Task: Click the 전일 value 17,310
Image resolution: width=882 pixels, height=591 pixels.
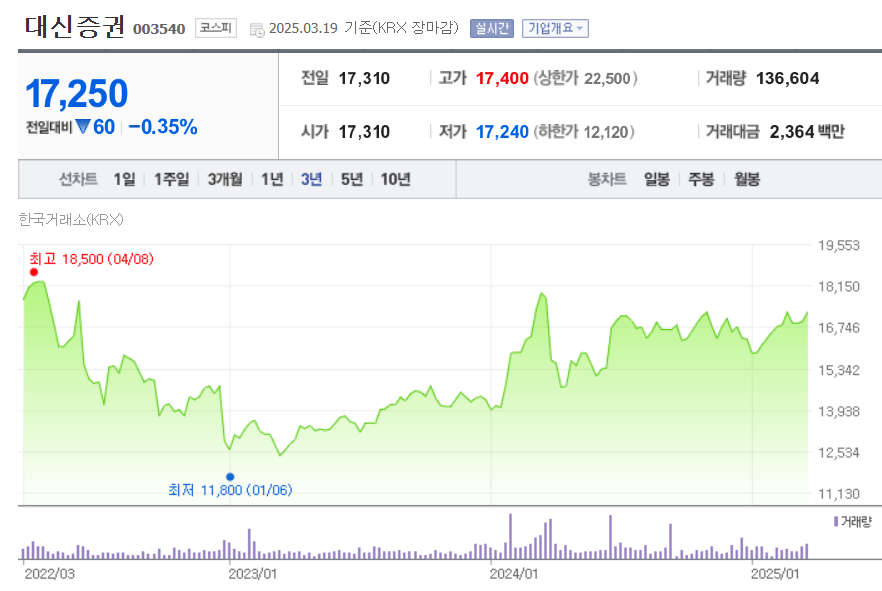Action: click(364, 78)
